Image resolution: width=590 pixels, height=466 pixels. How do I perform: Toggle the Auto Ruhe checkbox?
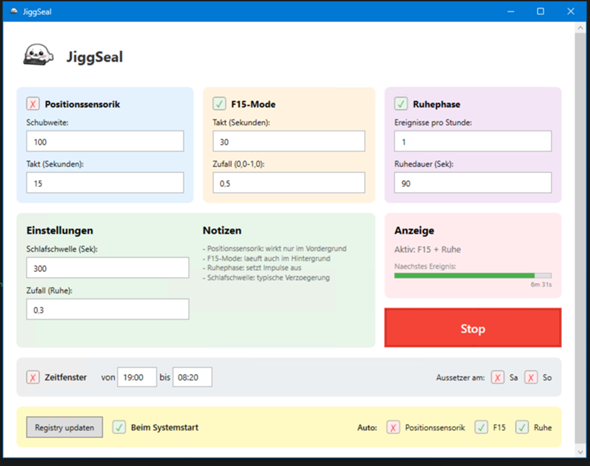click(x=522, y=427)
